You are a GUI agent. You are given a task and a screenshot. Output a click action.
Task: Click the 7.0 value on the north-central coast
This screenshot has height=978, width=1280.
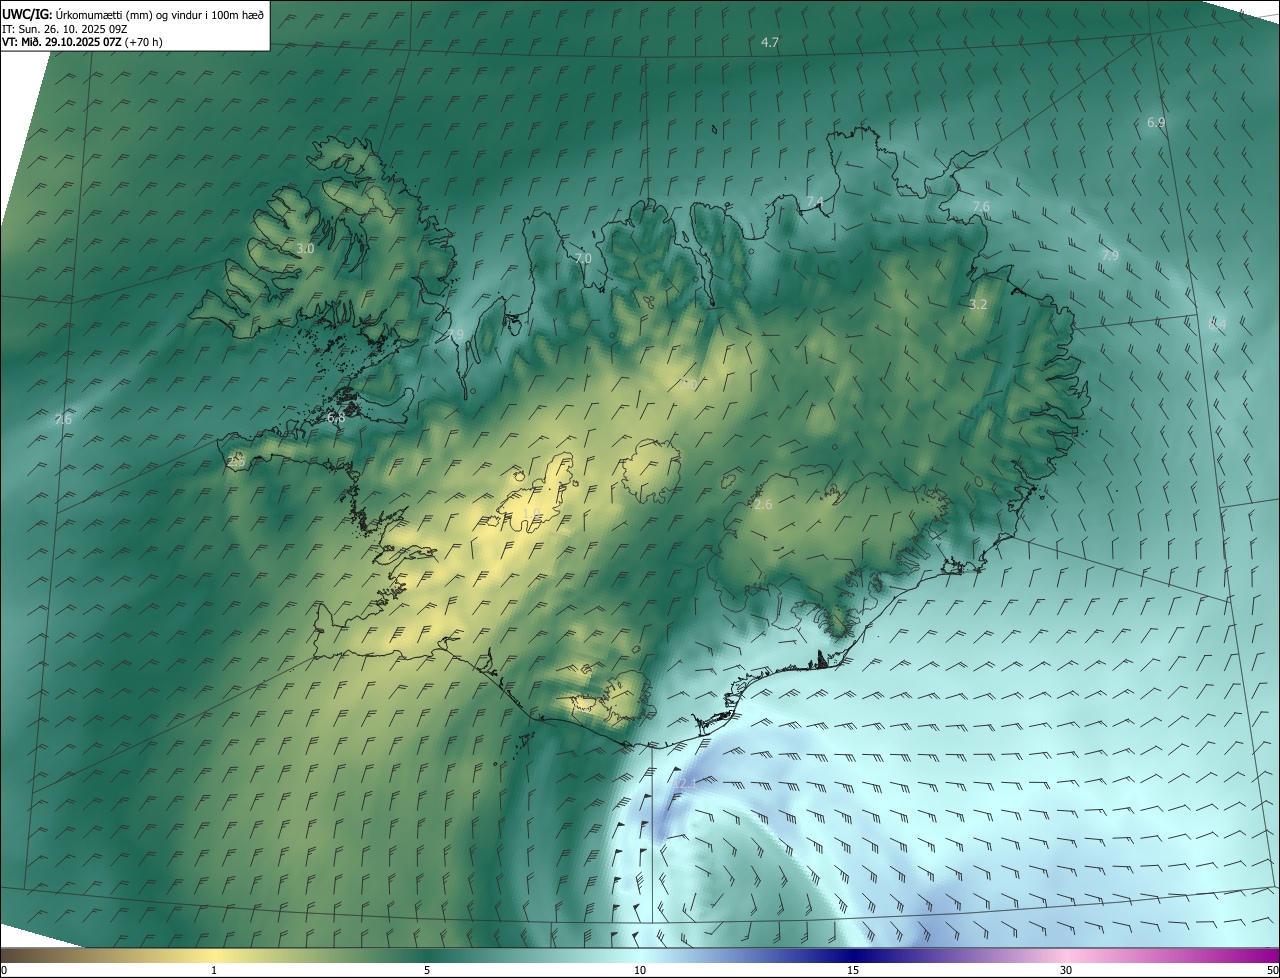[583, 258]
